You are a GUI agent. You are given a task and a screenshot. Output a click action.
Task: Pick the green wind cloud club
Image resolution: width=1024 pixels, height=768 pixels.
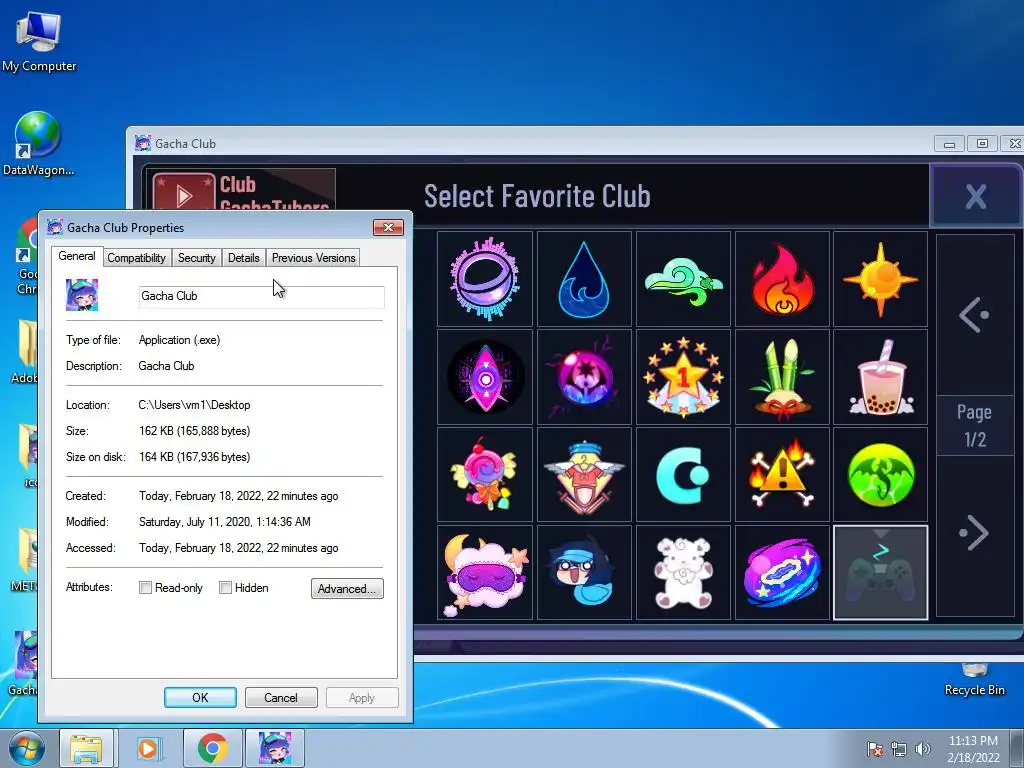point(683,279)
